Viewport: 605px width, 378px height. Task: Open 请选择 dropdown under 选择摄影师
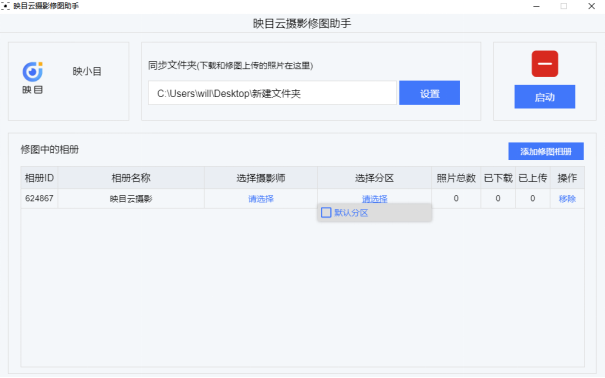tap(261, 199)
